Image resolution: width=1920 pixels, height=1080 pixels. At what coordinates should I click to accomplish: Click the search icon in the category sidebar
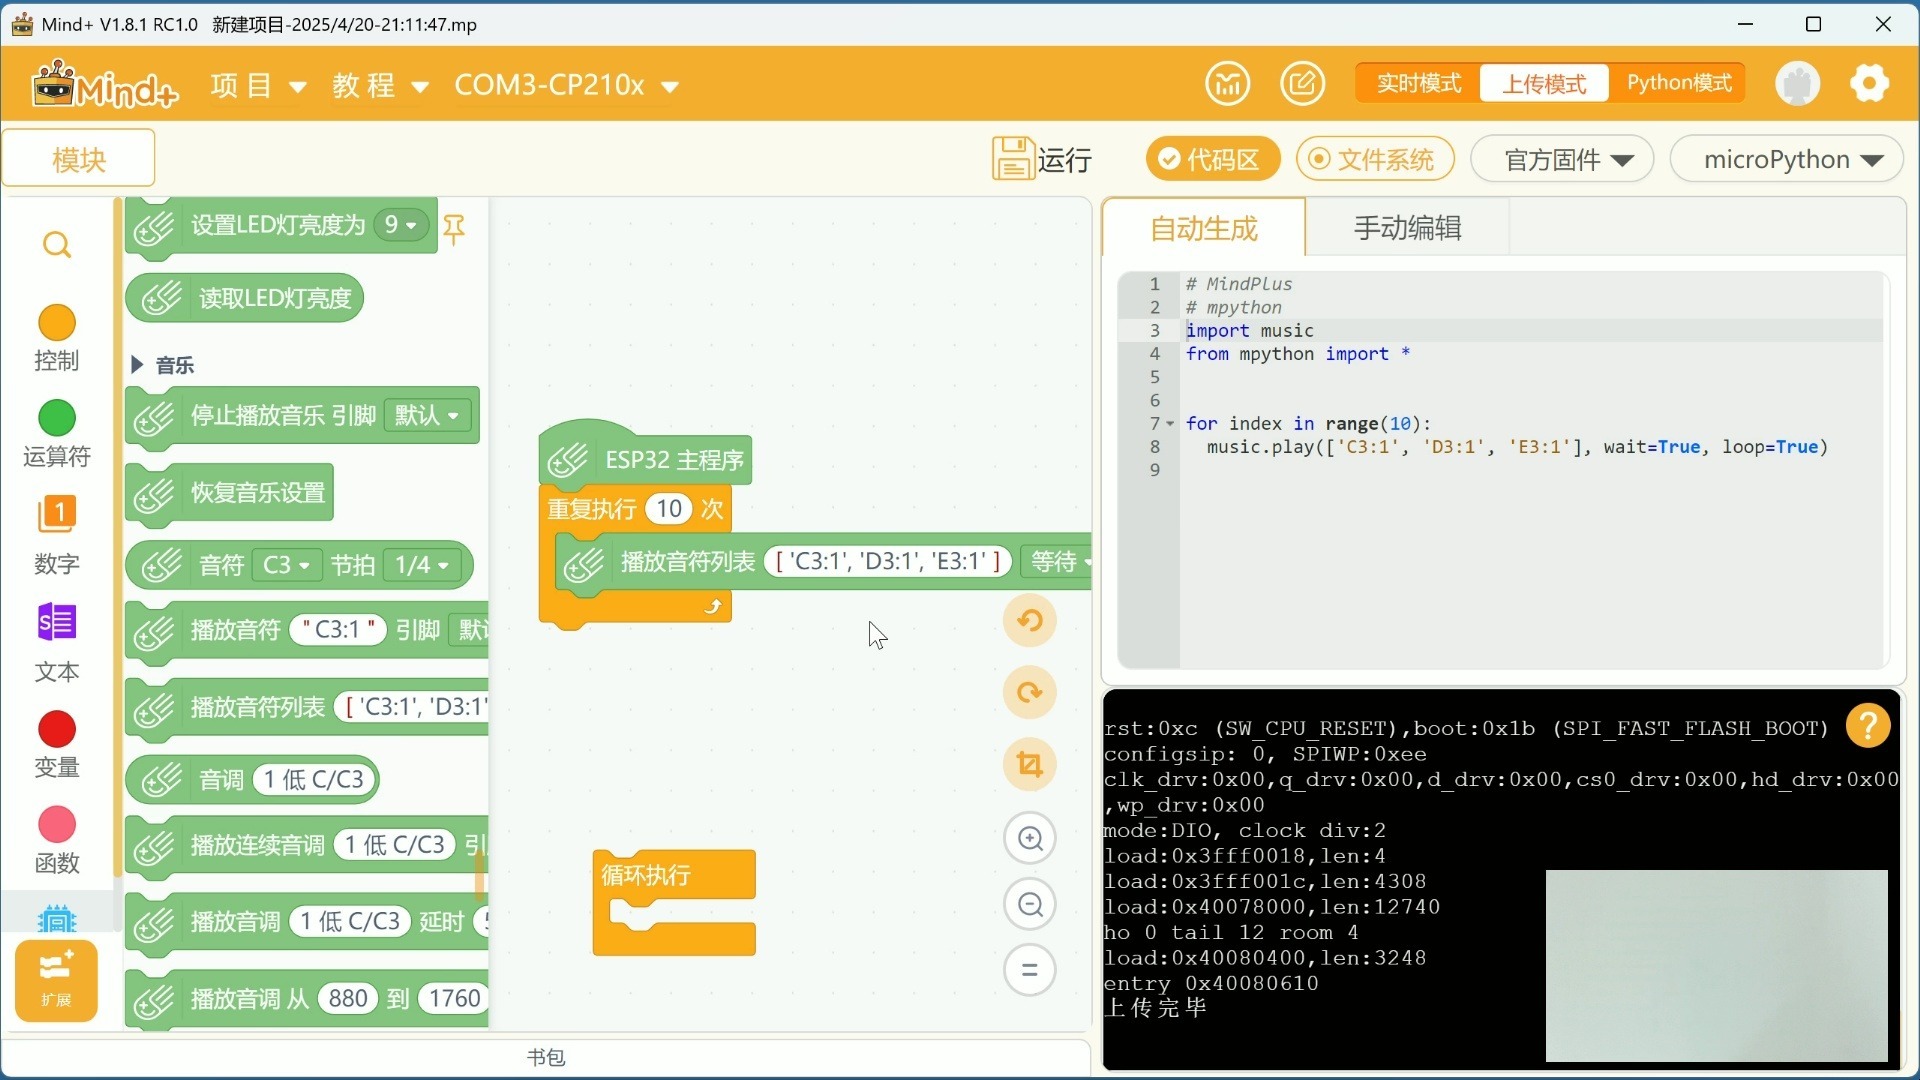(57, 245)
